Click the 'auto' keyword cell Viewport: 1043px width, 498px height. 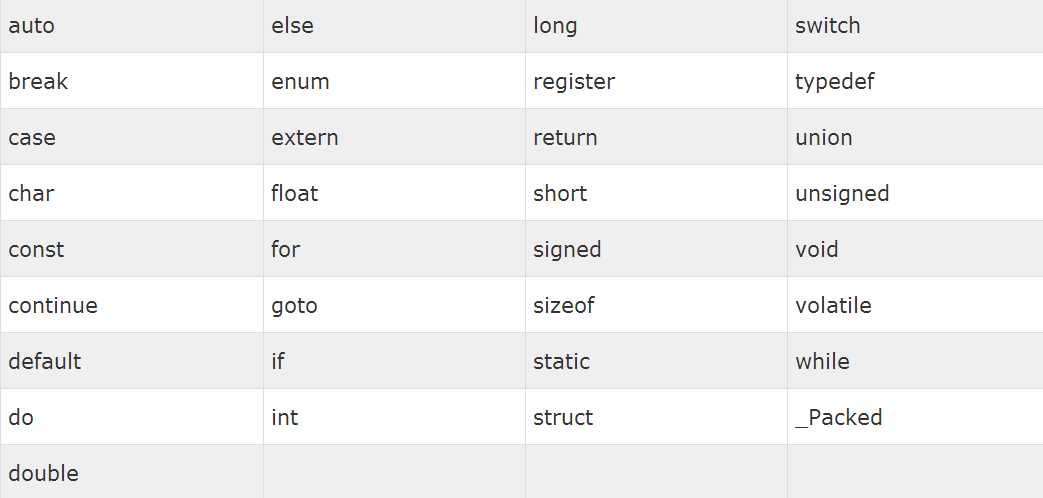[x=32, y=26]
